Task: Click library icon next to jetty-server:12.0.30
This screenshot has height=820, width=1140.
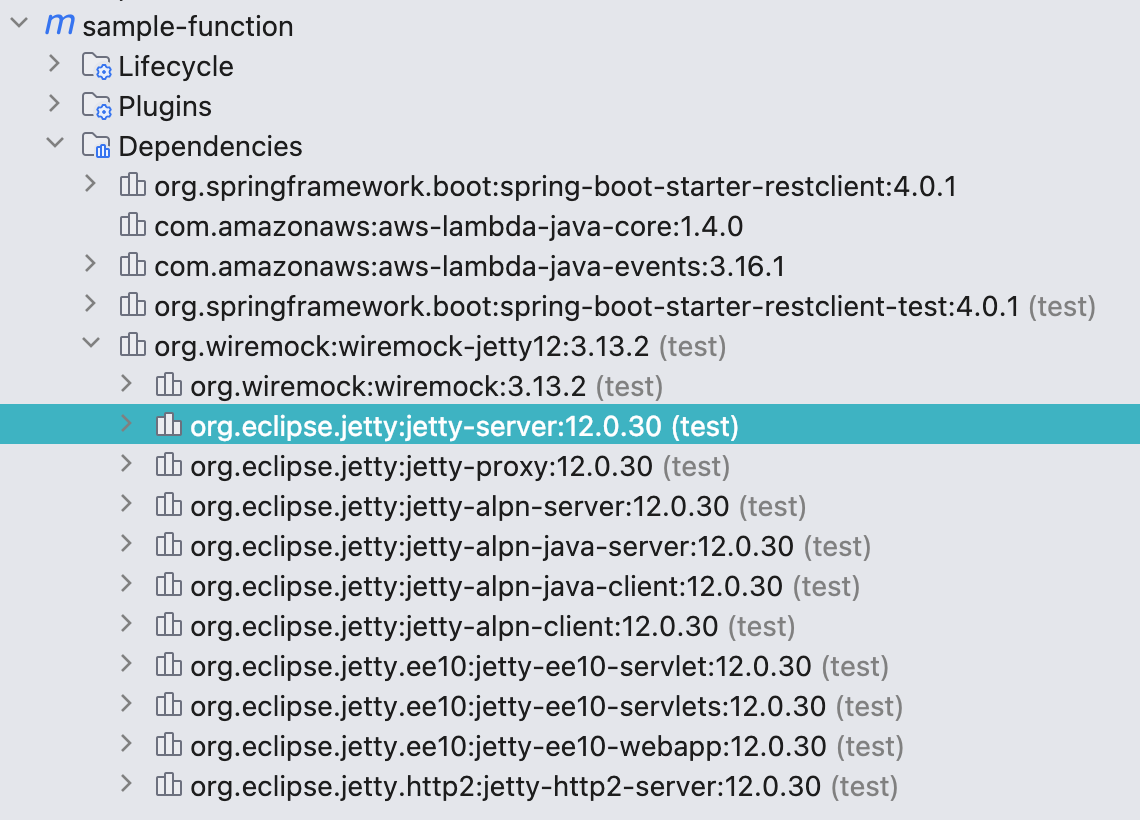Action: [x=168, y=426]
